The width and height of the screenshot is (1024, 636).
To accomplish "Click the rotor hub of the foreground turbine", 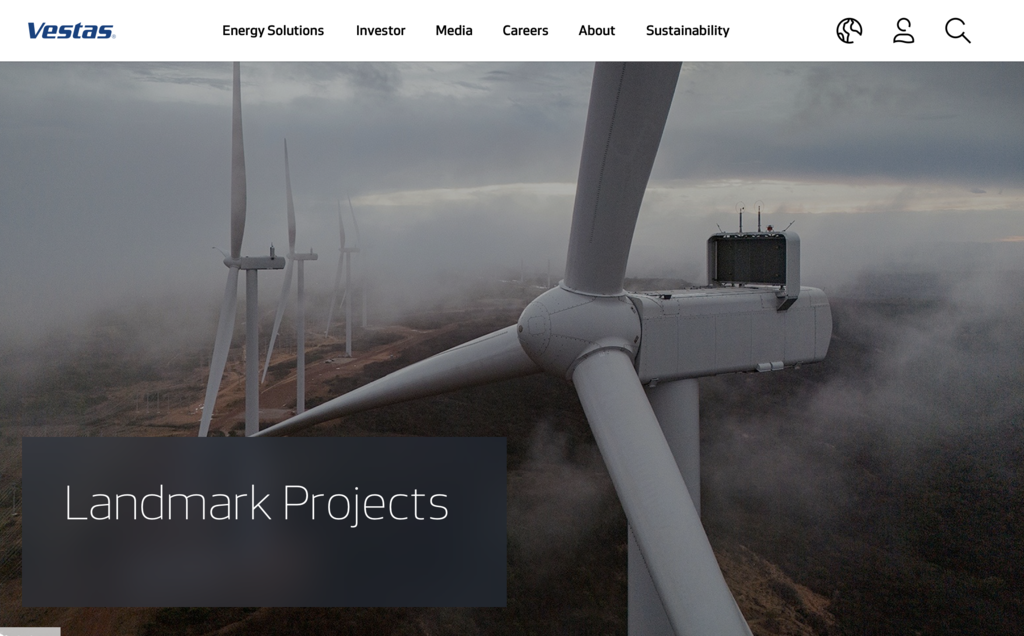I will click(x=576, y=328).
